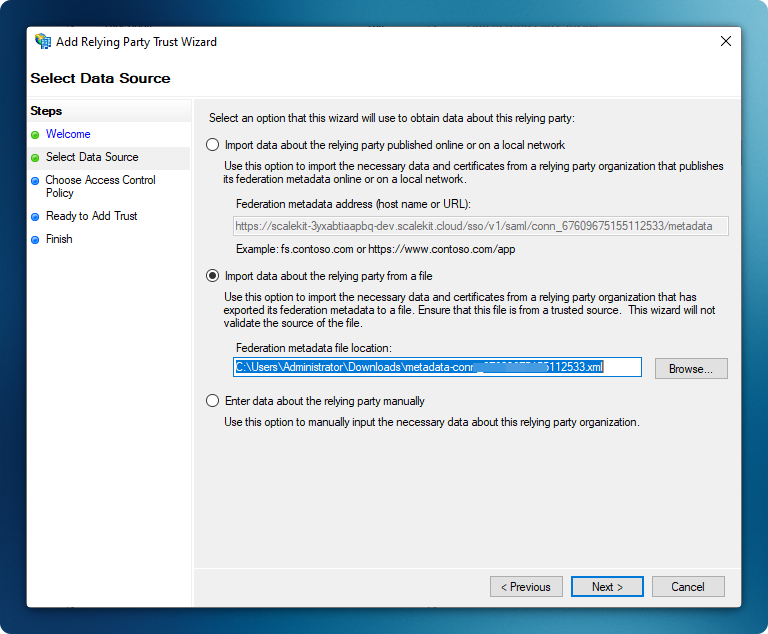This screenshot has height=634, width=768.
Task: Click the Next > button
Action: (x=607, y=587)
